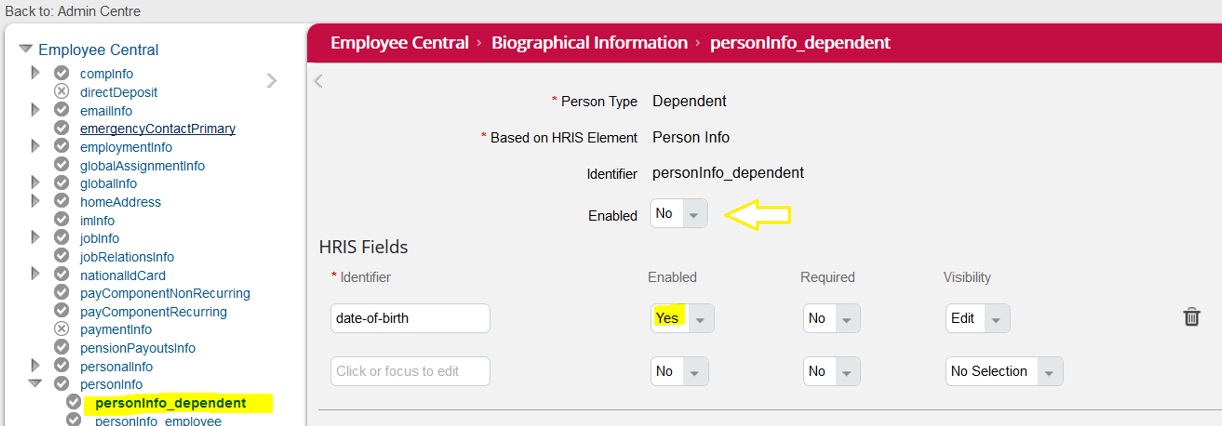Click the check status icon beside compInfo
This screenshot has width=1222, height=426.
click(61, 73)
